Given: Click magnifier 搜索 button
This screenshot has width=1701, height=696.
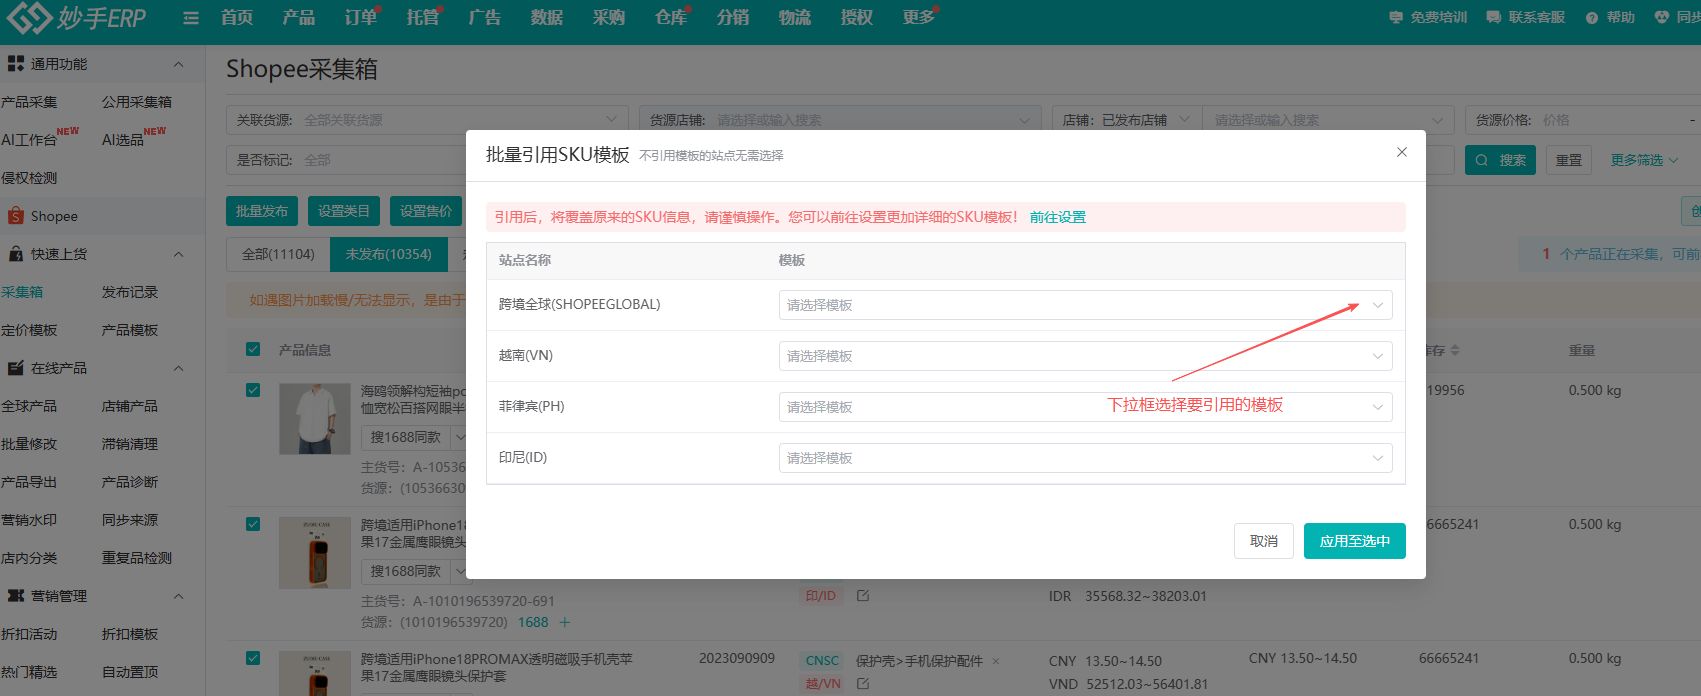Looking at the screenshot, I should click(x=1500, y=160).
